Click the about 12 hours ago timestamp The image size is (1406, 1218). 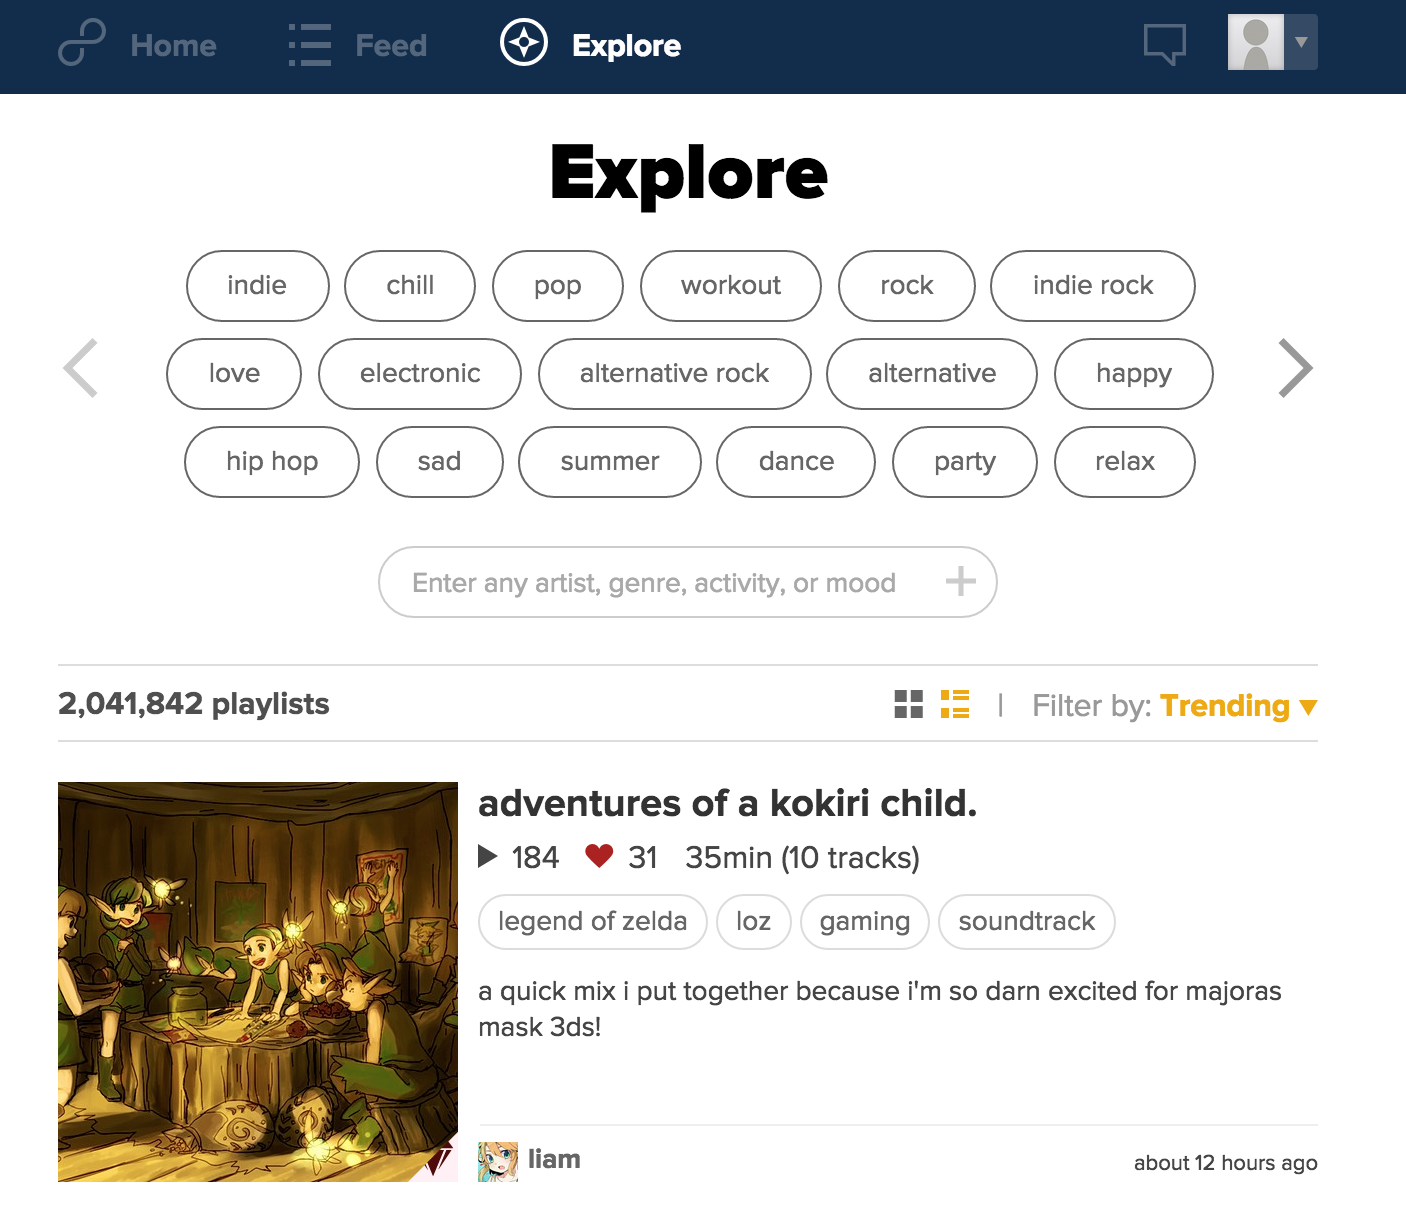[1226, 1163]
